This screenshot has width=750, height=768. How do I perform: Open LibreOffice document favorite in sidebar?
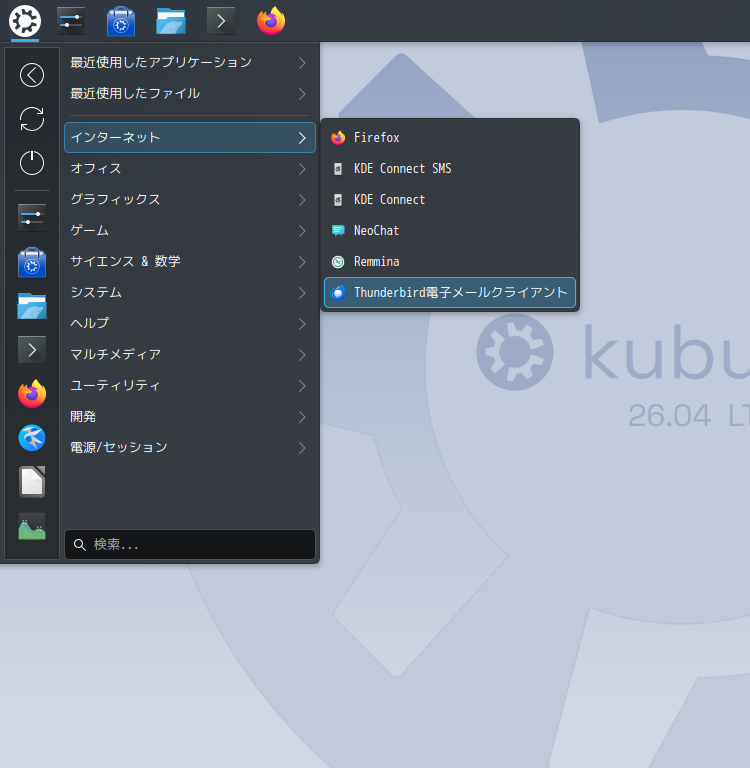click(x=32, y=482)
